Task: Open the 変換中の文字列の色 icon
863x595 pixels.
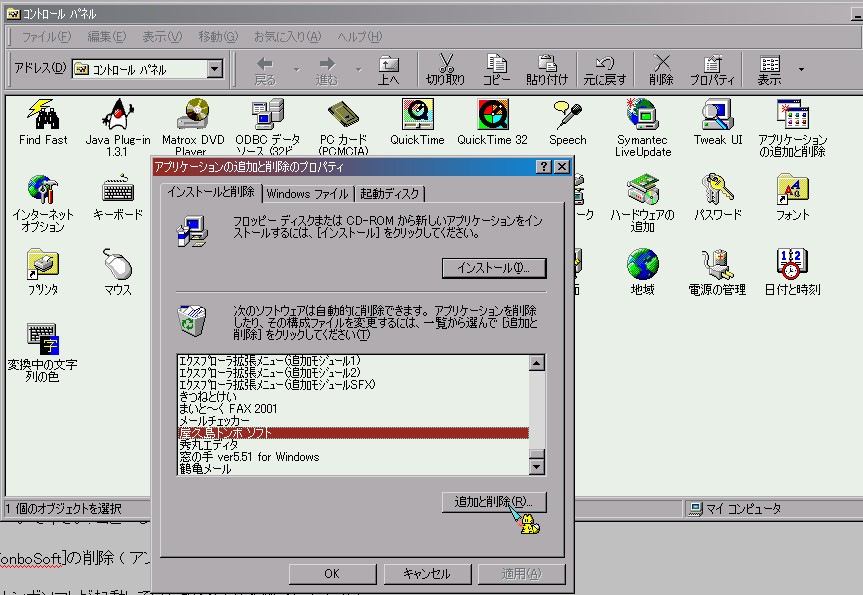Action: tap(42, 353)
